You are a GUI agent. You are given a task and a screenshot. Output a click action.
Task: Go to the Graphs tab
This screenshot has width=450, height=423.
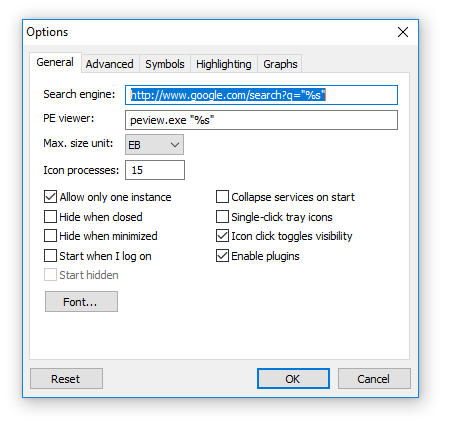pos(280,64)
